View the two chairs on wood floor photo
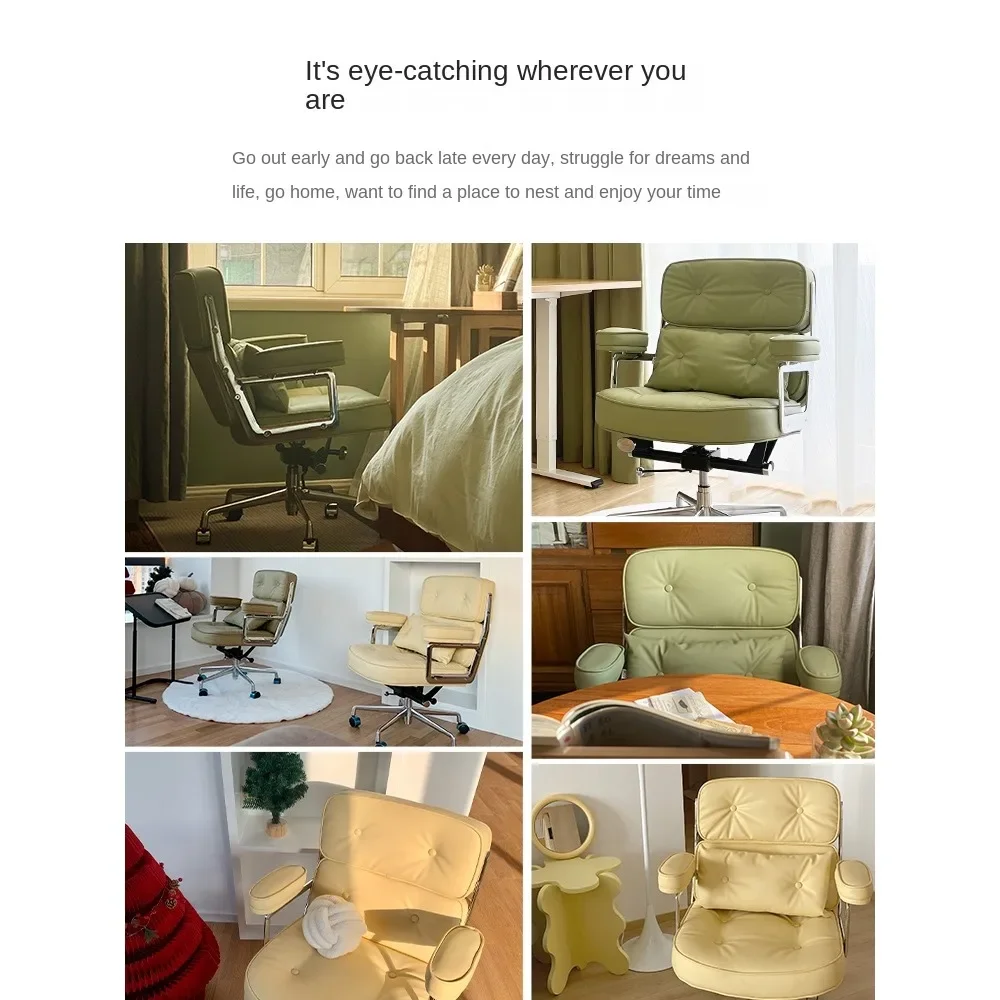1000x1000 pixels. [x=323, y=651]
